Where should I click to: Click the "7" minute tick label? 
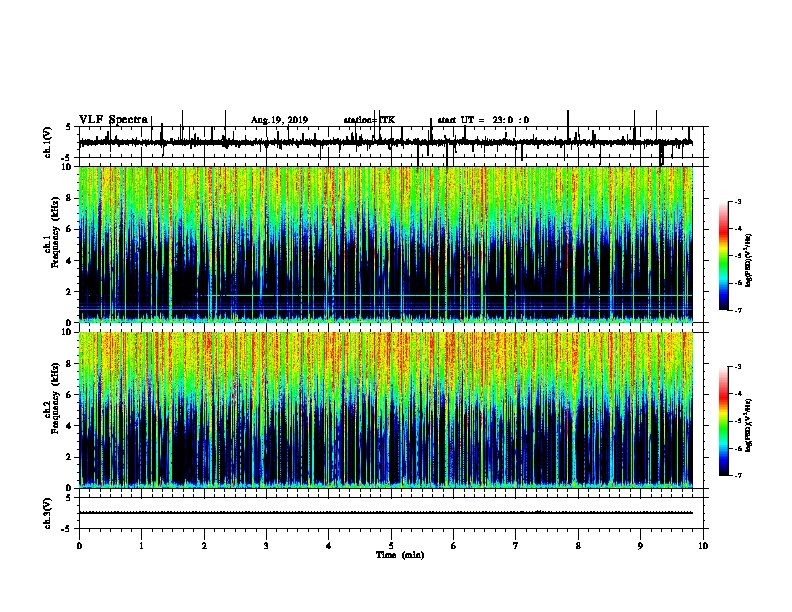pyautogui.click(x=516, y=546)
